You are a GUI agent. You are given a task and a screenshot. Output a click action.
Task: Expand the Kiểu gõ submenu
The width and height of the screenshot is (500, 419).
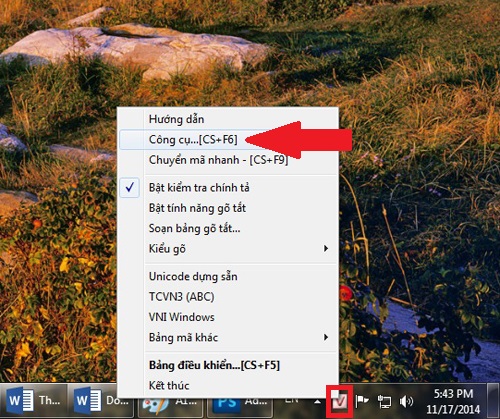[x=229, y=249]
